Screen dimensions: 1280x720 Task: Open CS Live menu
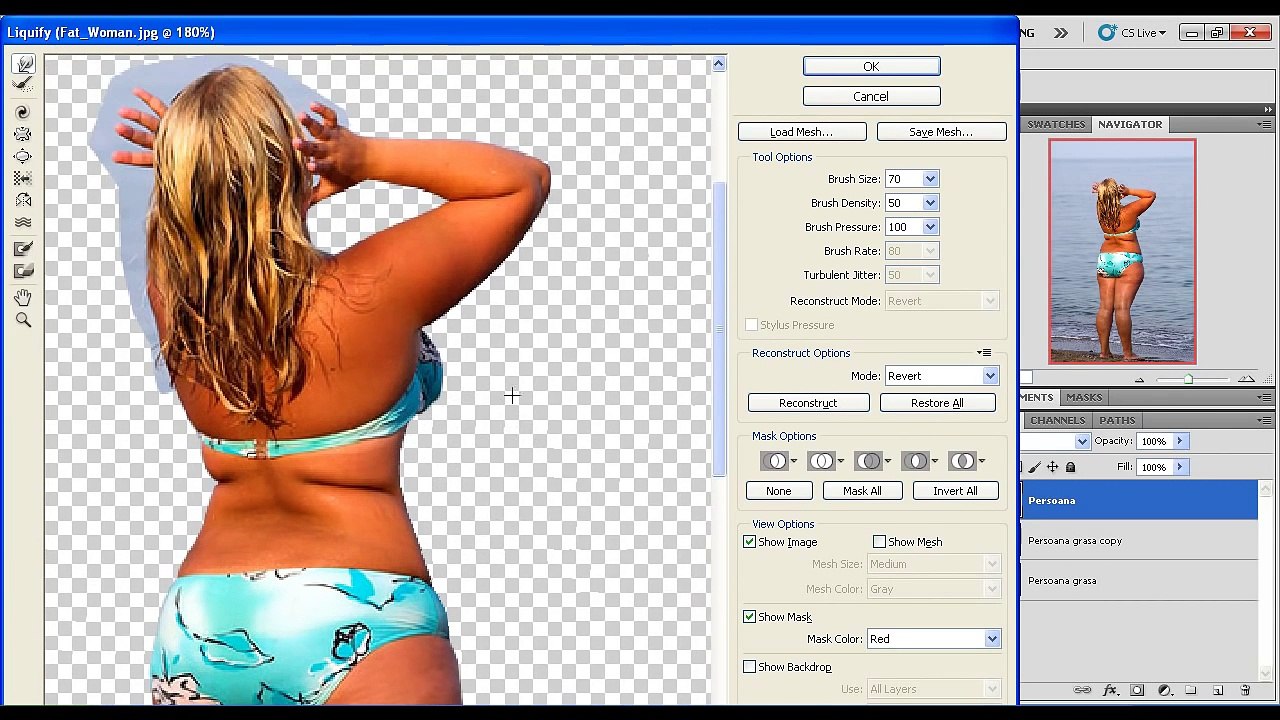pos(1132,33)
